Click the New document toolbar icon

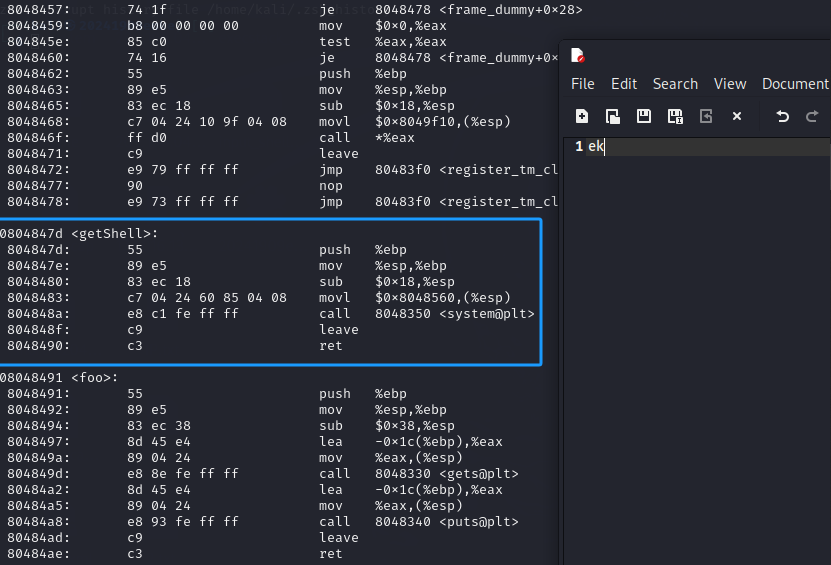click(x=582, y=116)
